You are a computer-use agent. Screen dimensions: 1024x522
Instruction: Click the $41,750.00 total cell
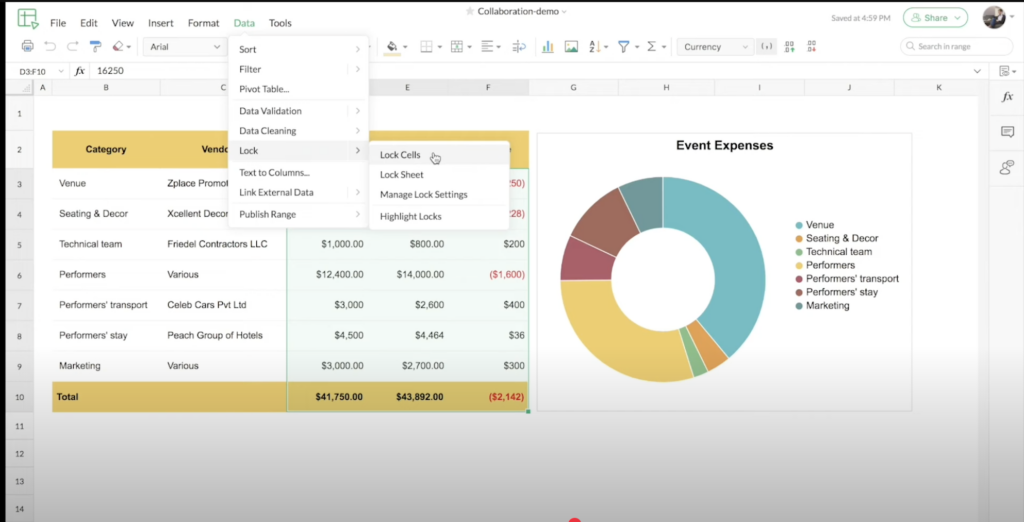coord(328,397)
